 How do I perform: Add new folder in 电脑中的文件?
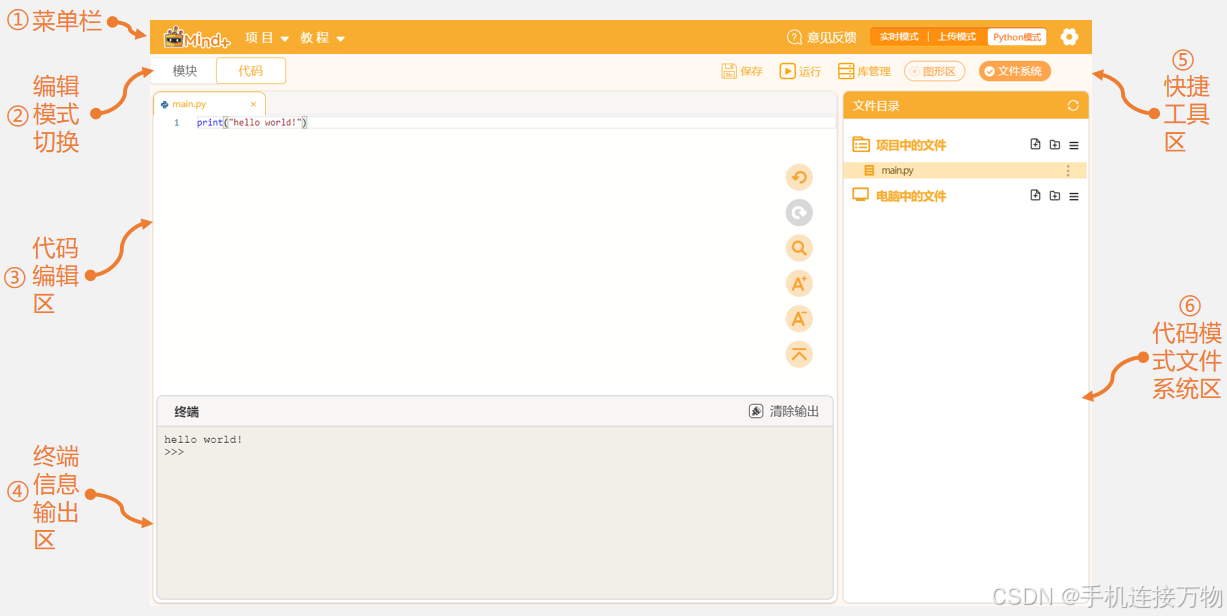[x=1055, y=195]
